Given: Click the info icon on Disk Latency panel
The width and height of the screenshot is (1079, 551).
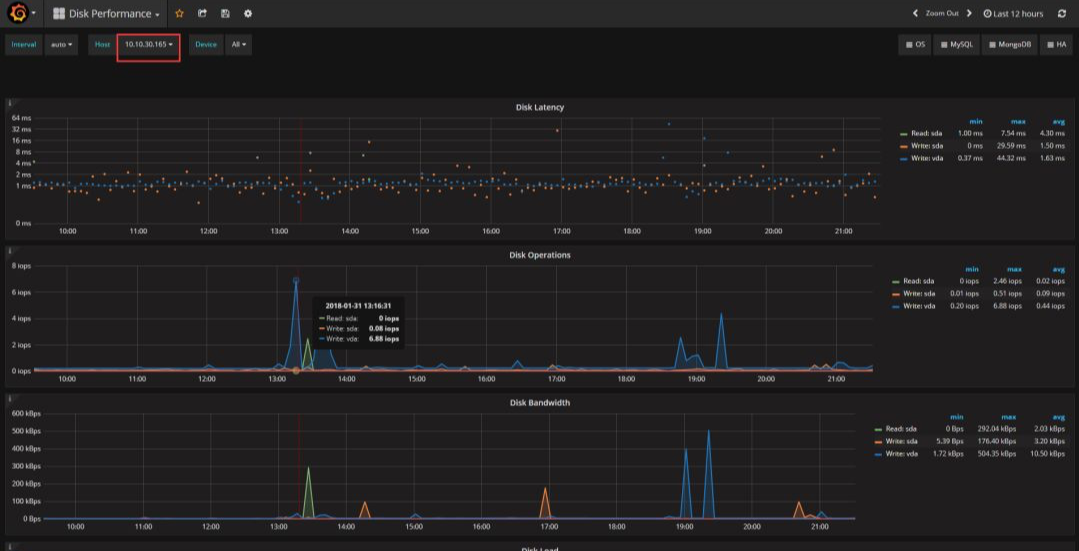Looking at the screenshot, I should [x=10, y=103].
